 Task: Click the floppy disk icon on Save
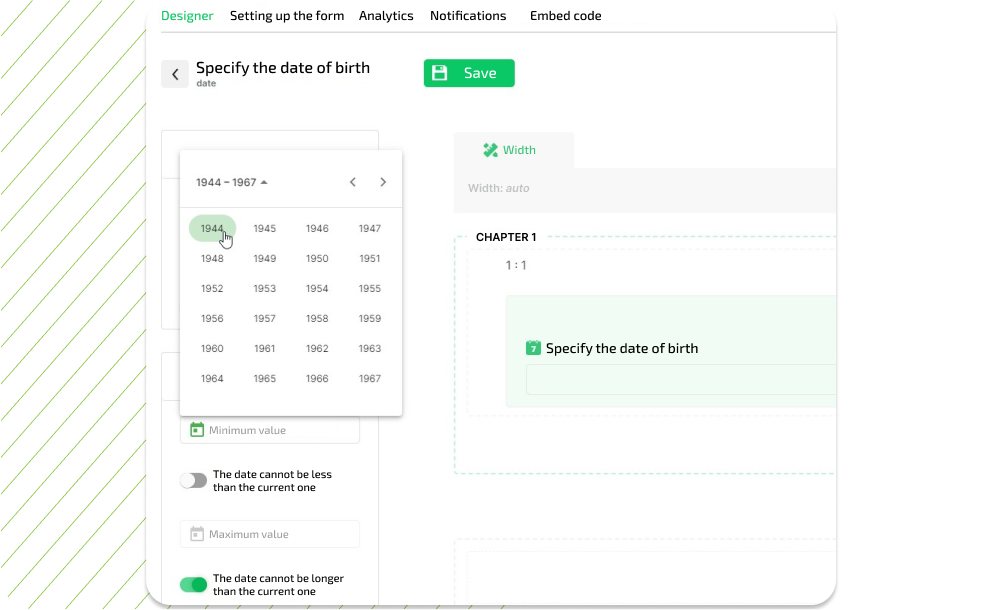(439, 73)
